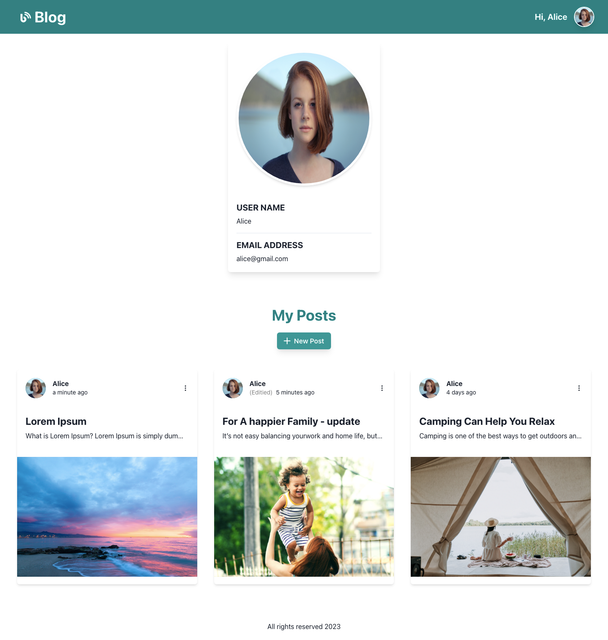This screenshot has height=640, width=608.
Task: Click the alice@gmail.com email address
Action: 262,259
